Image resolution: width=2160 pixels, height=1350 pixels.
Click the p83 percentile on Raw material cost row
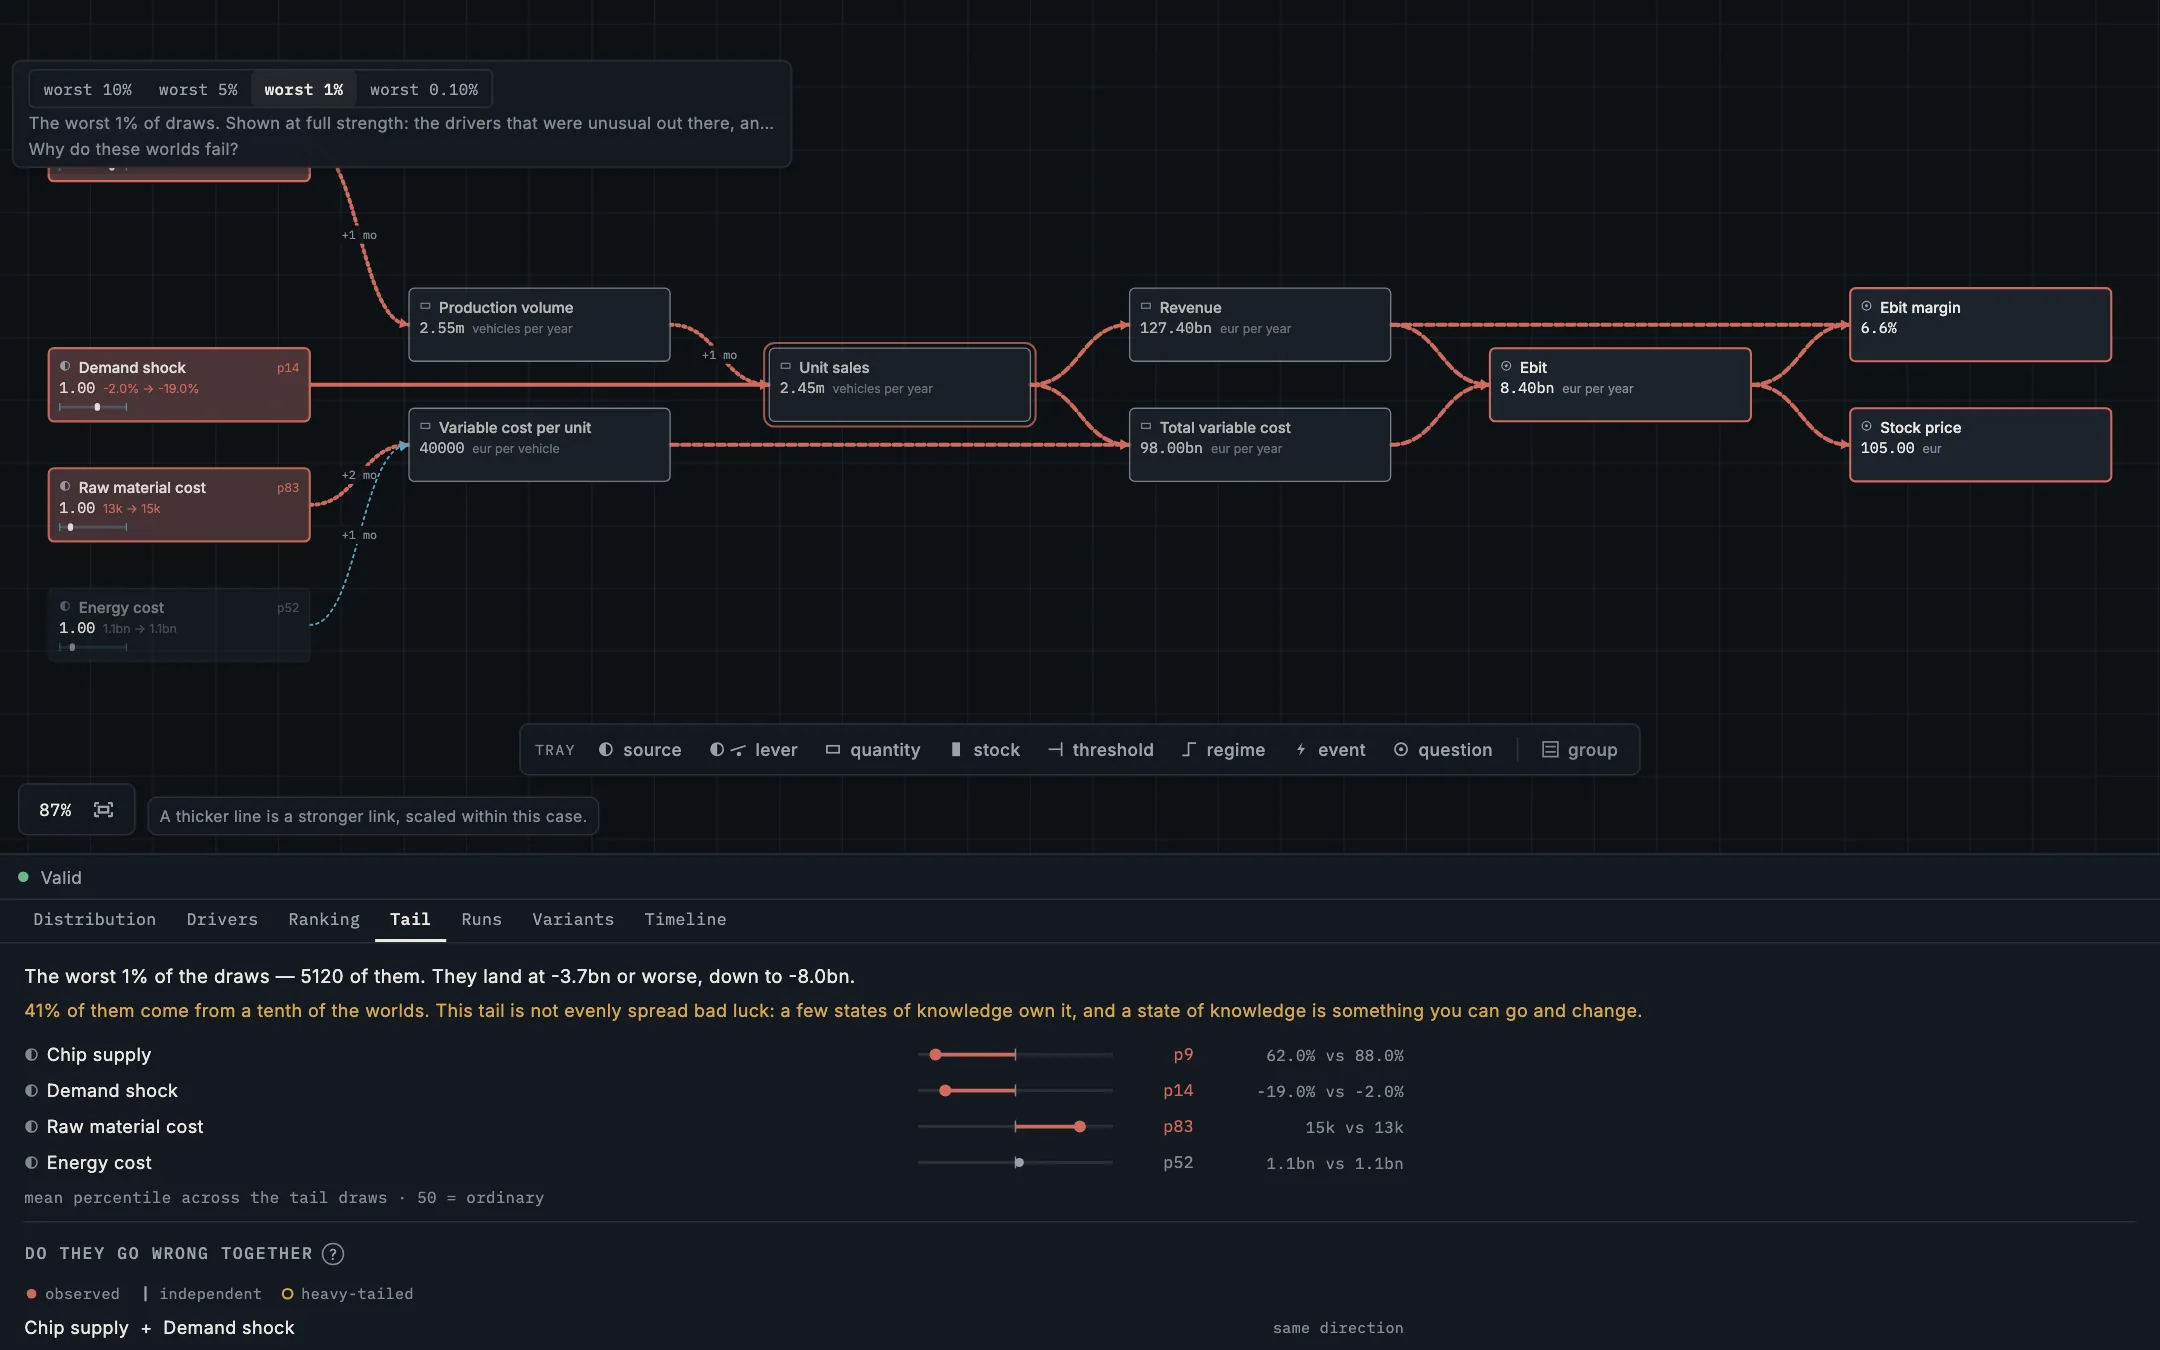pos(1178,1127)
